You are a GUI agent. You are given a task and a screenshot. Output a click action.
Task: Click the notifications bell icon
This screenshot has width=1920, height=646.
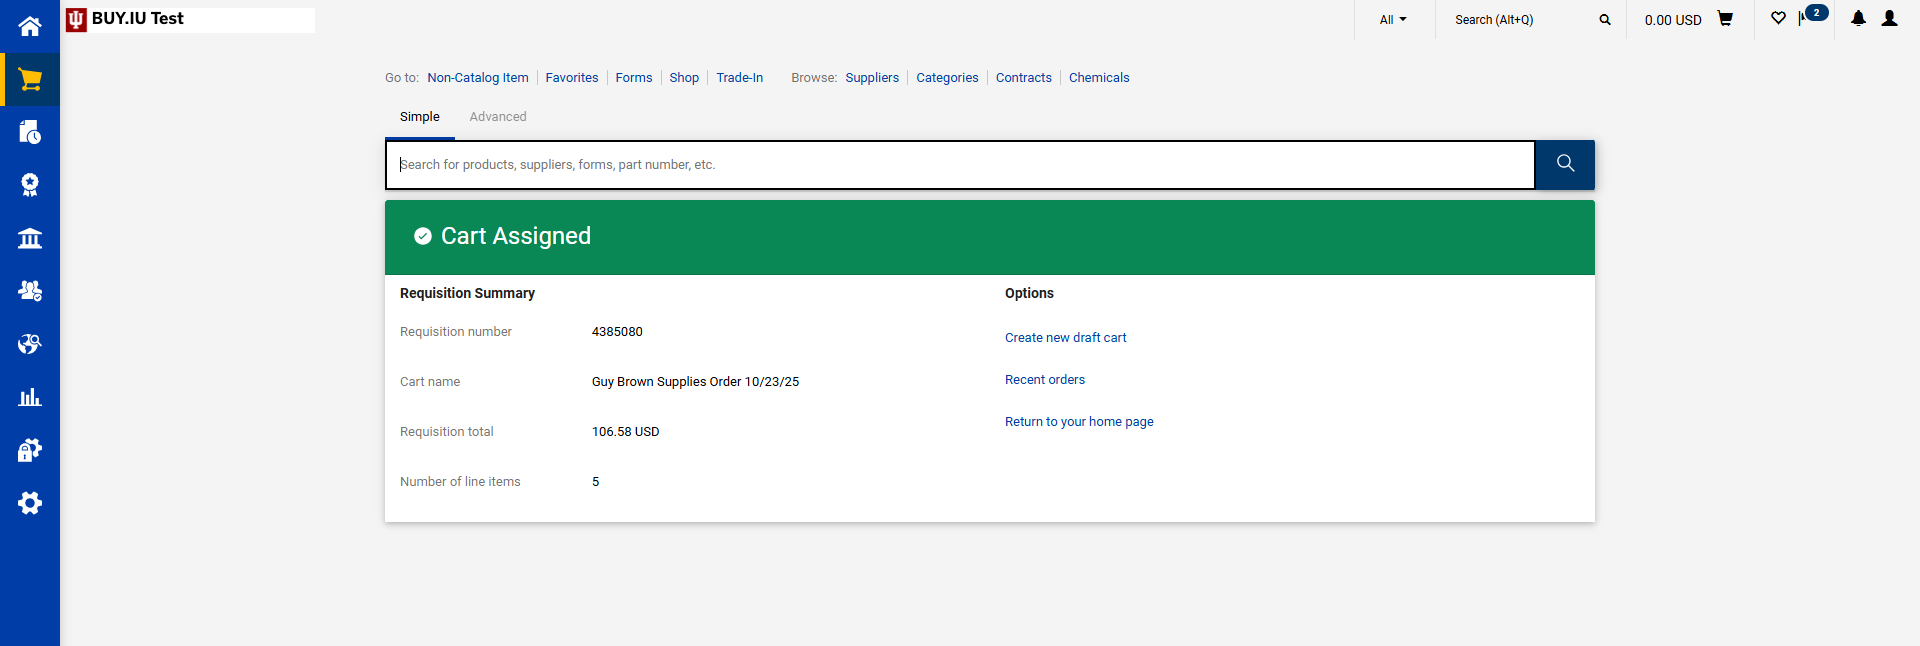1858,19
